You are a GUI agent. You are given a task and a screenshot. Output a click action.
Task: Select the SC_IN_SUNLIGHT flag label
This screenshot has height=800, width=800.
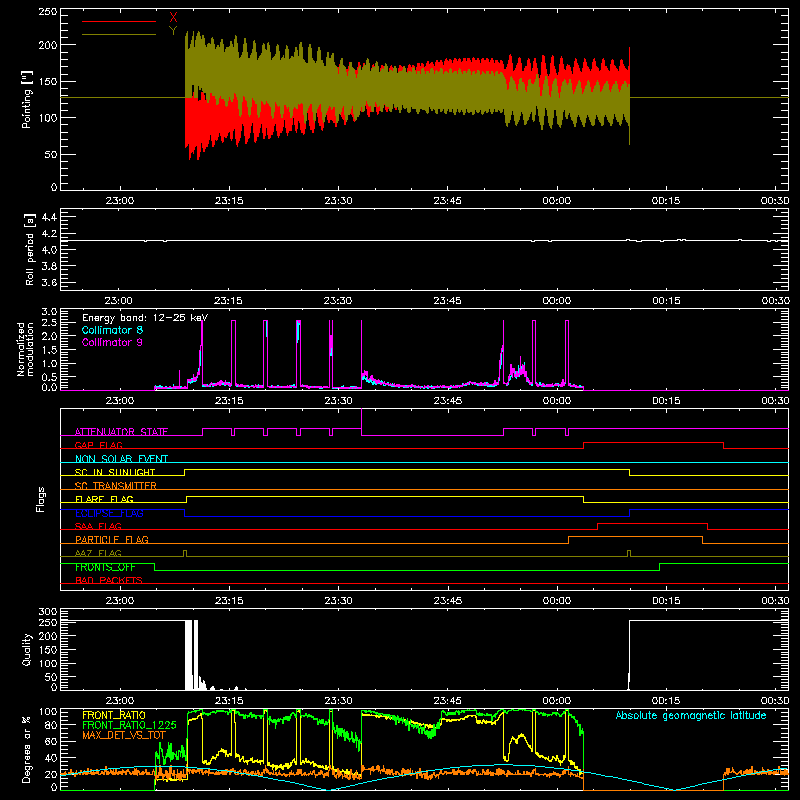pos(115,472)
